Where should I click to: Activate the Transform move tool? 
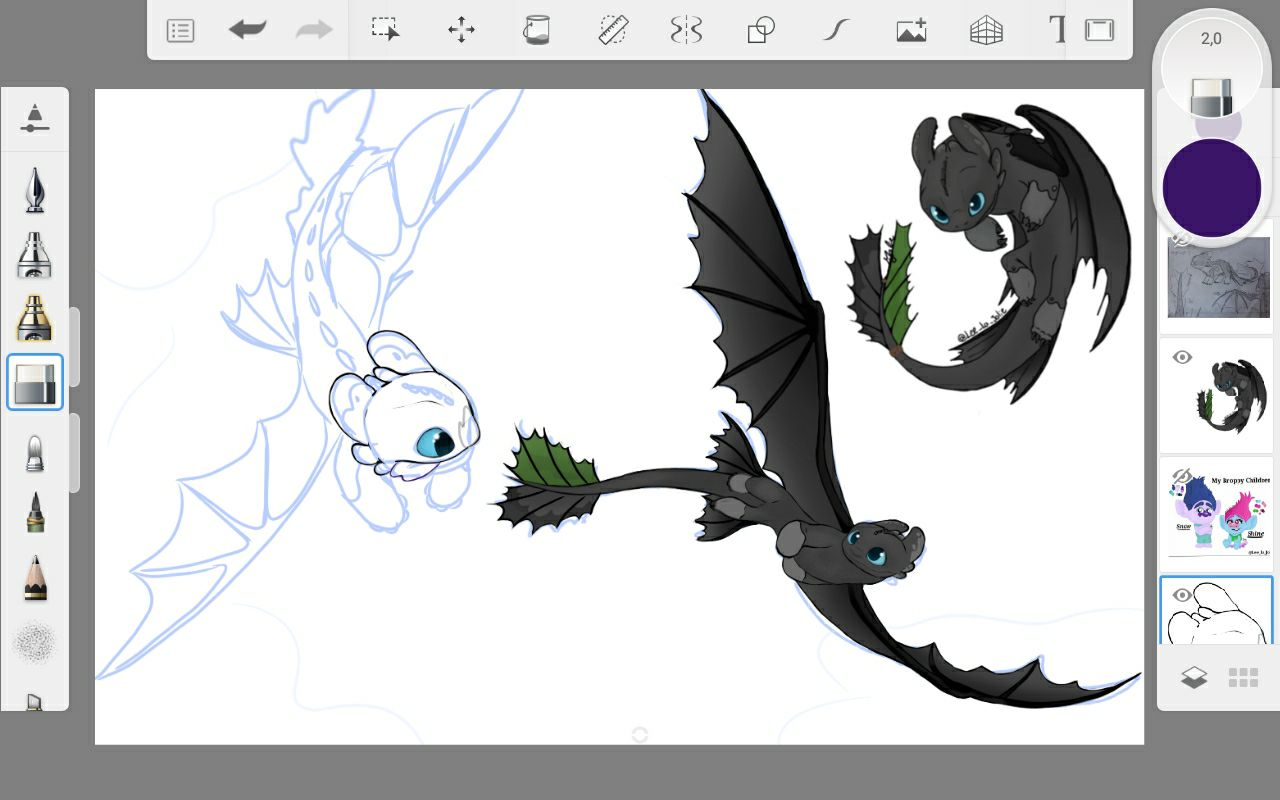pos(461,30)
